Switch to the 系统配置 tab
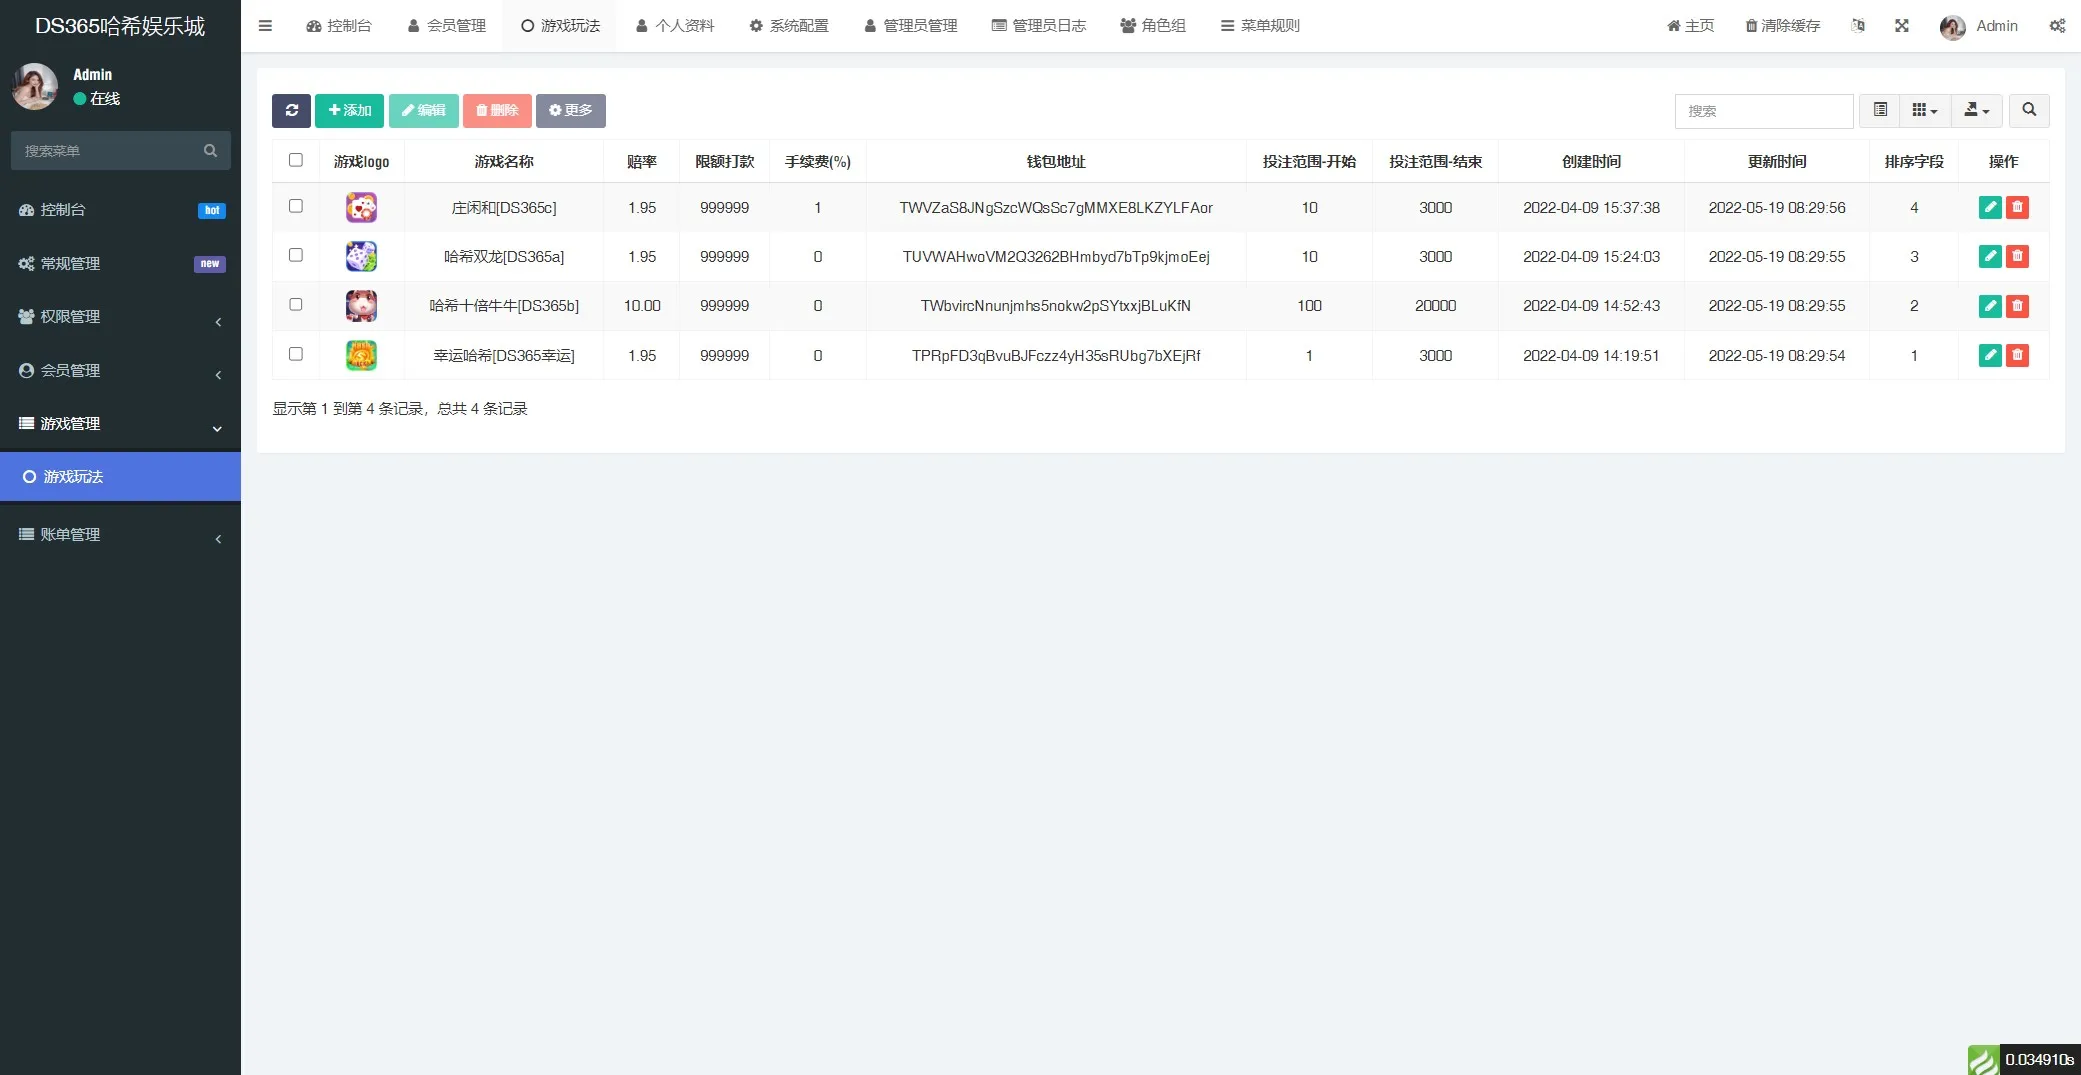This screenshot has width=2081, height=1075. [789, 26]
